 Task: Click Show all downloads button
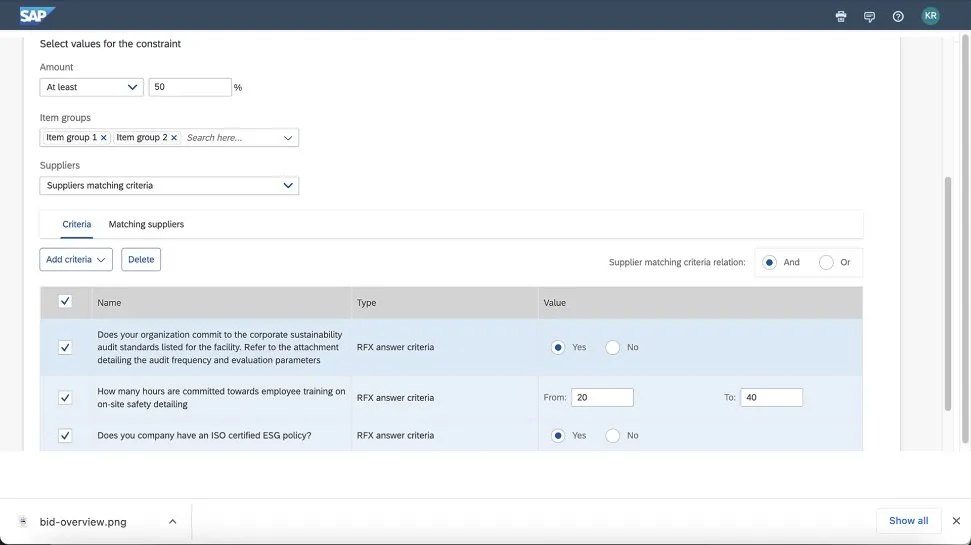point(908,521)
